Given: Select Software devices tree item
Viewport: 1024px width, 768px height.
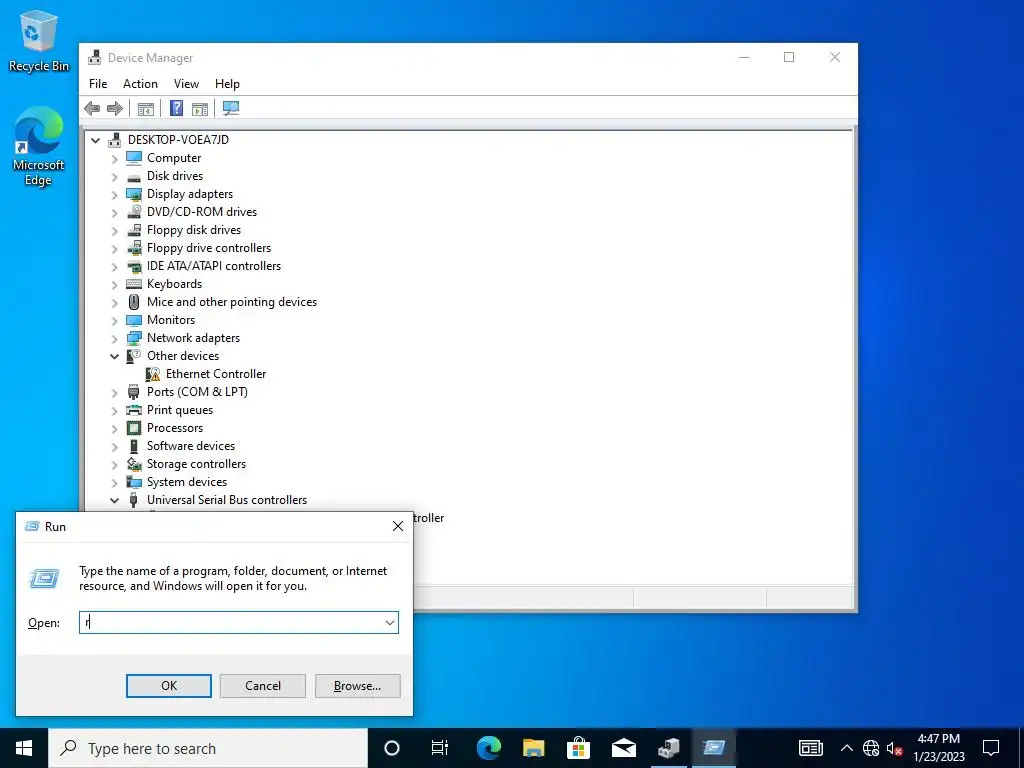Looking at the screenshot, I should point(191,446).
